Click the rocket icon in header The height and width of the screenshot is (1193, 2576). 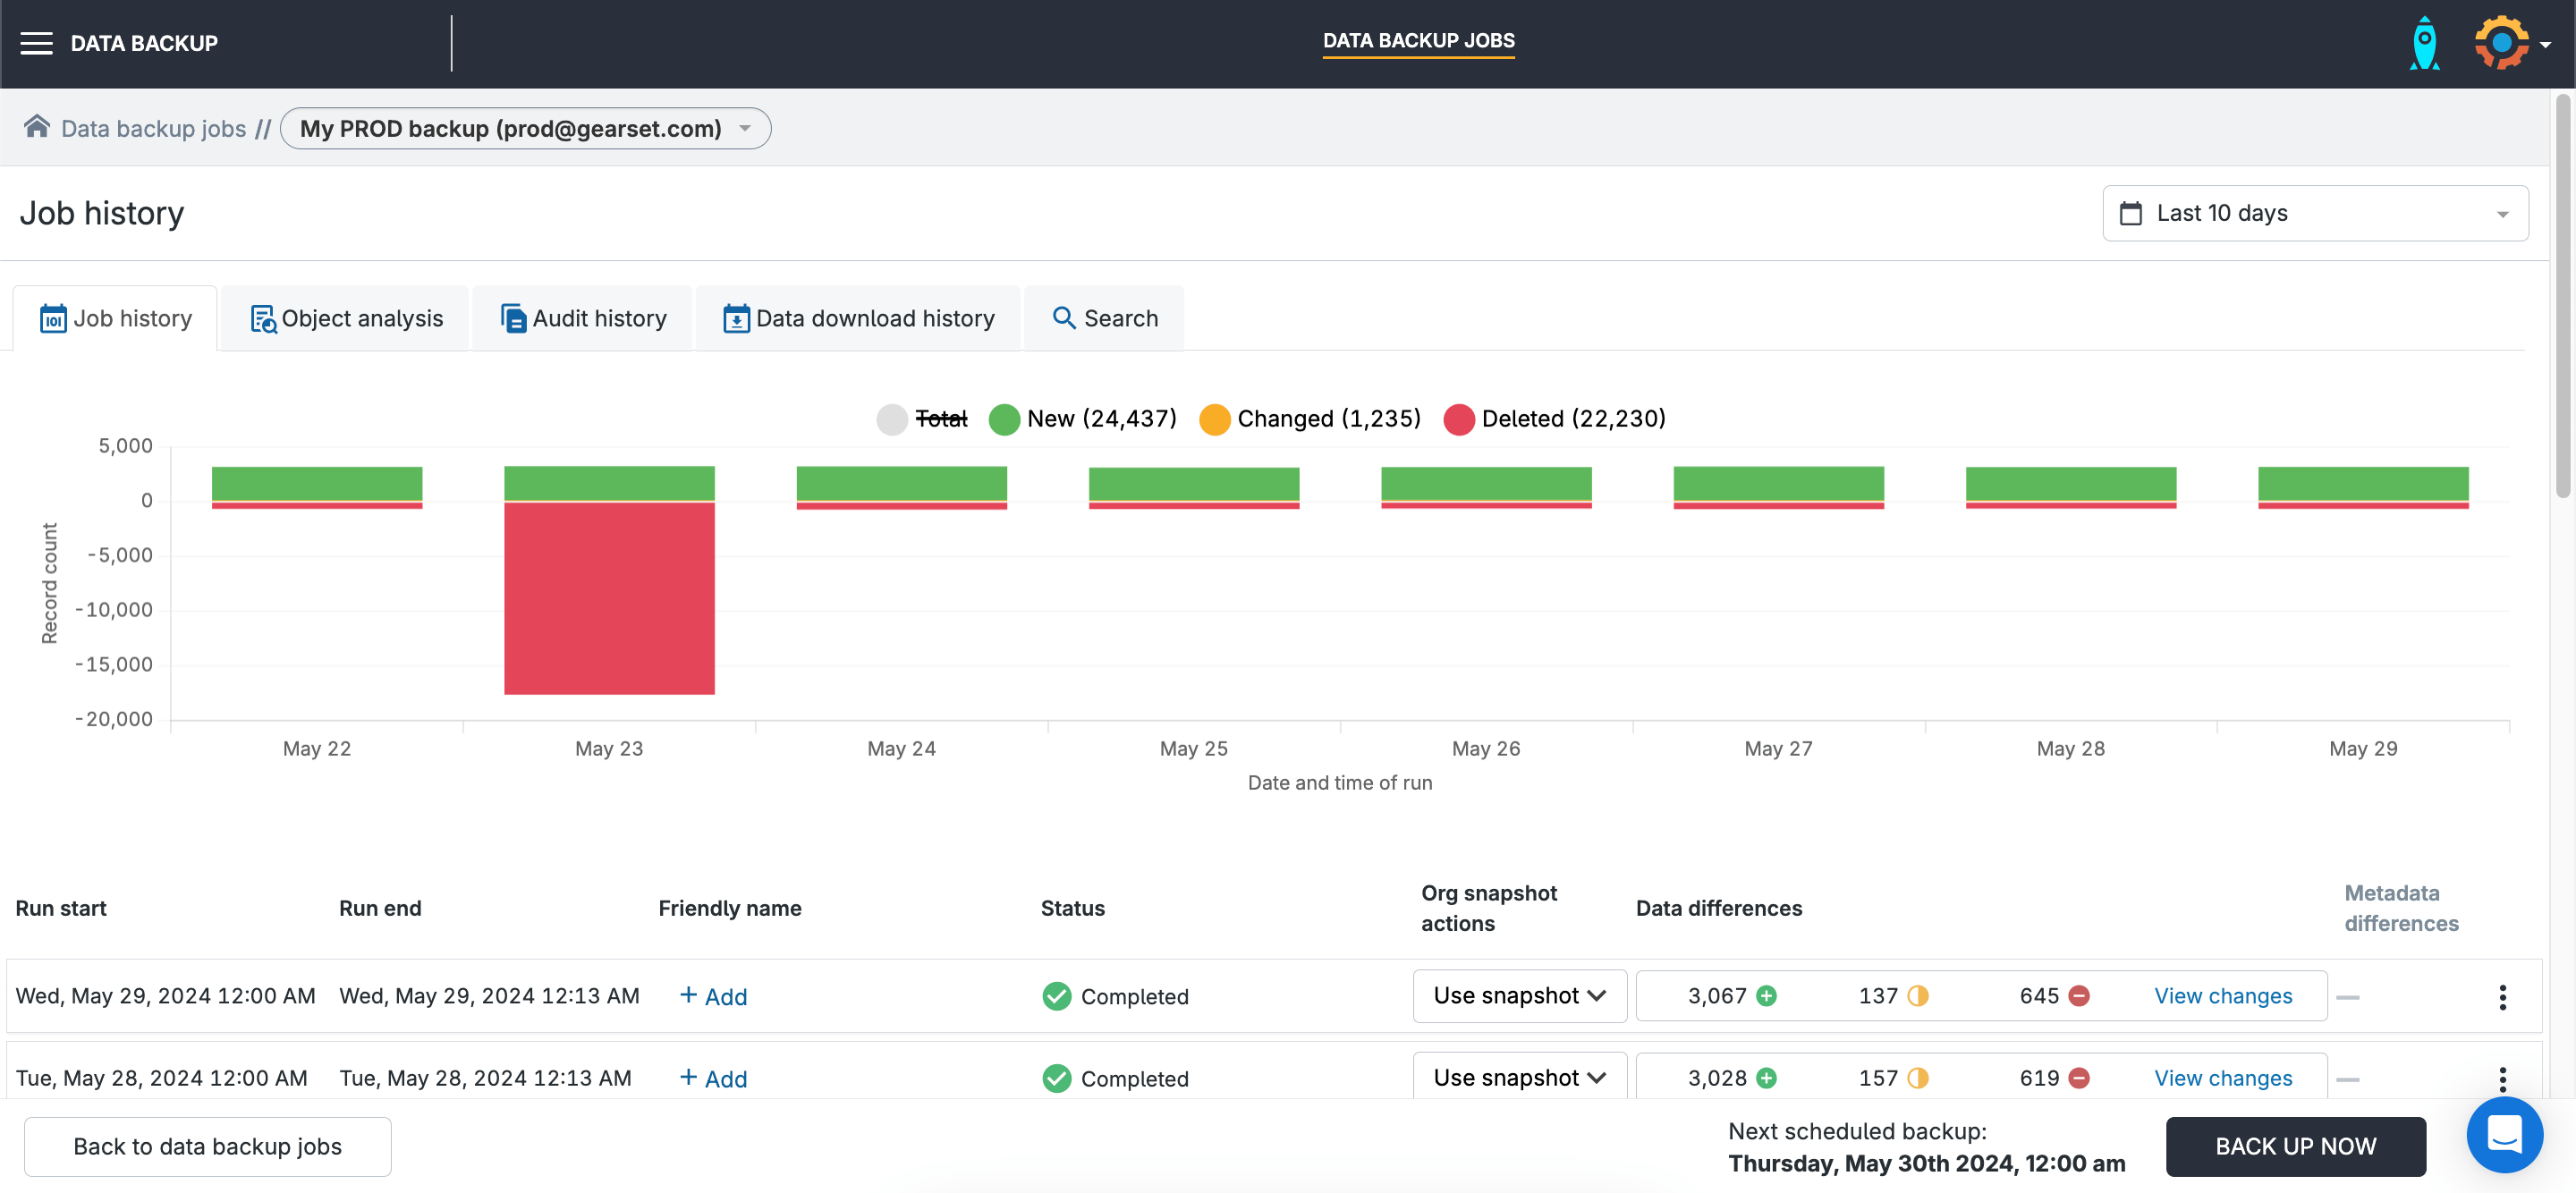coord(2424,44)
